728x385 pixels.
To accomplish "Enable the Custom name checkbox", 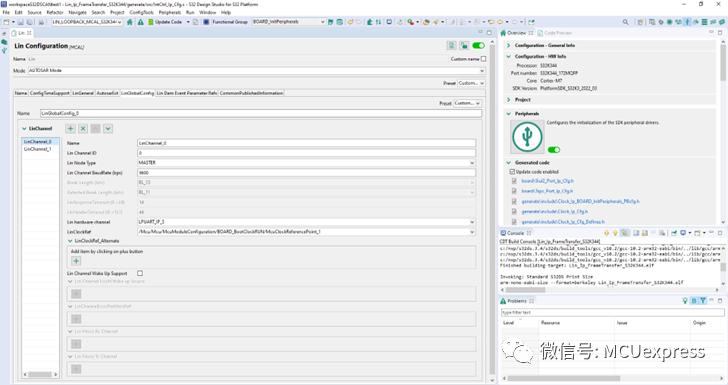I will point(483,59).
